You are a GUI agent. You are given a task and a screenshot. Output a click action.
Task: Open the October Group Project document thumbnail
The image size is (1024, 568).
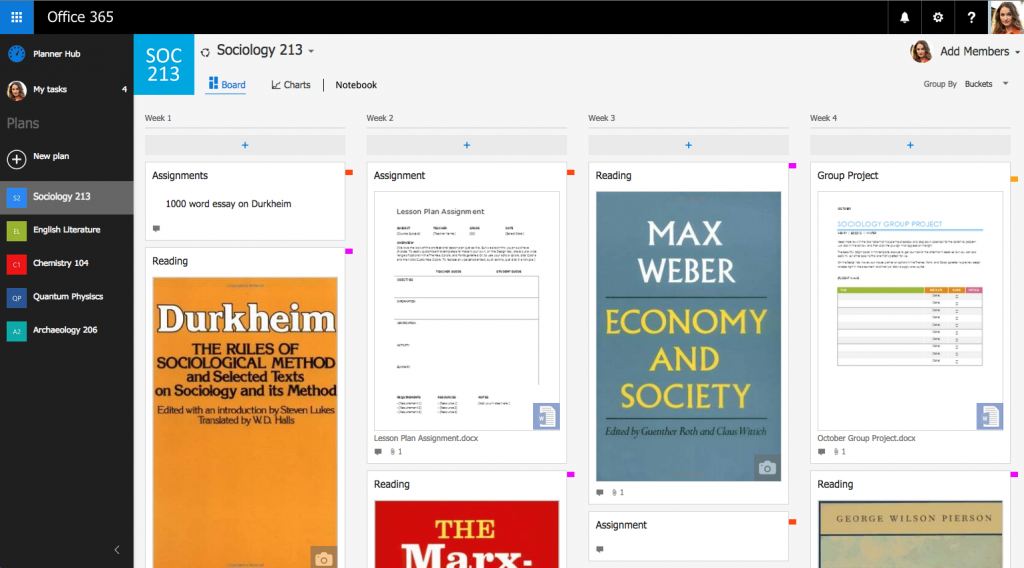point(910,311)
